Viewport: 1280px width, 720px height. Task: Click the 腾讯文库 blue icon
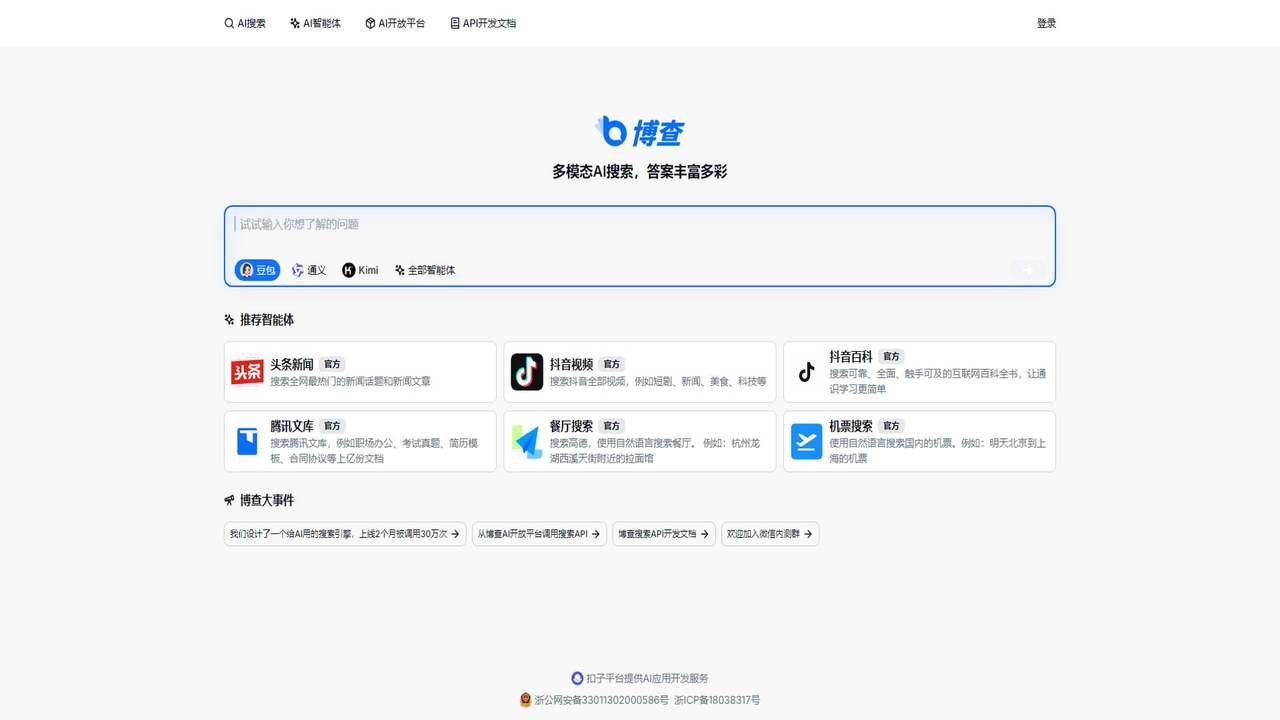coord(247,441)
